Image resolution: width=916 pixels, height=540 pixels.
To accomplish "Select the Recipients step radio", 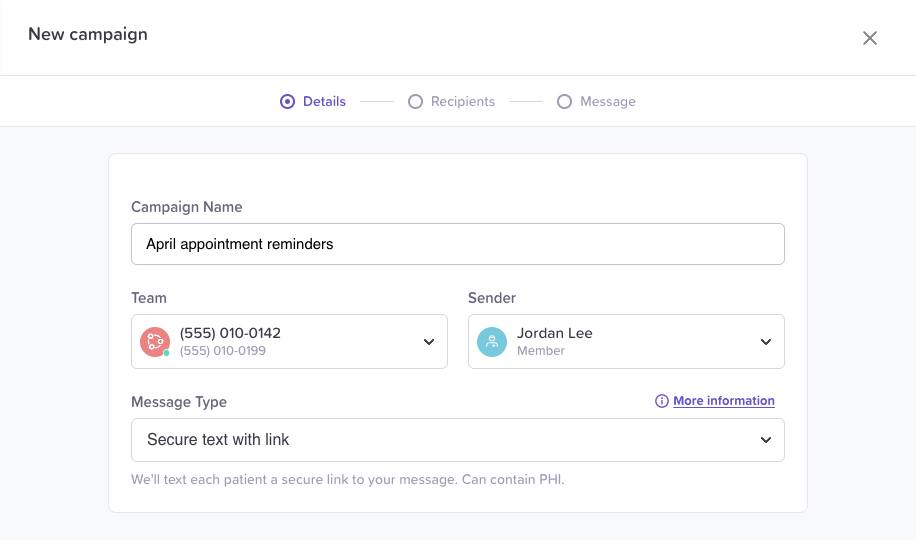I will click(x=415, y=102).
